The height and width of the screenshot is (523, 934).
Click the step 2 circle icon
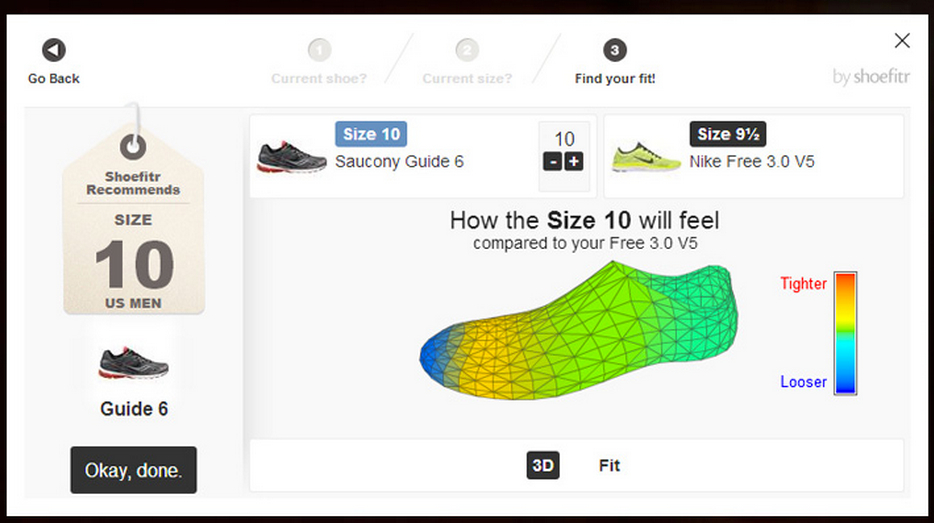(467, 50)
